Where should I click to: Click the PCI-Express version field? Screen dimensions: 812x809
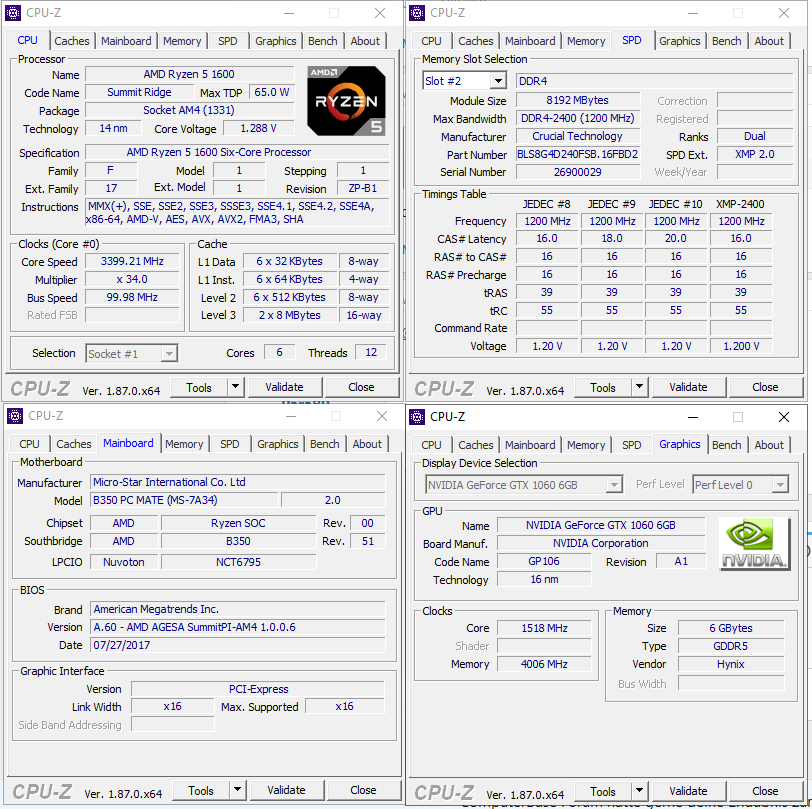point(258,689)
